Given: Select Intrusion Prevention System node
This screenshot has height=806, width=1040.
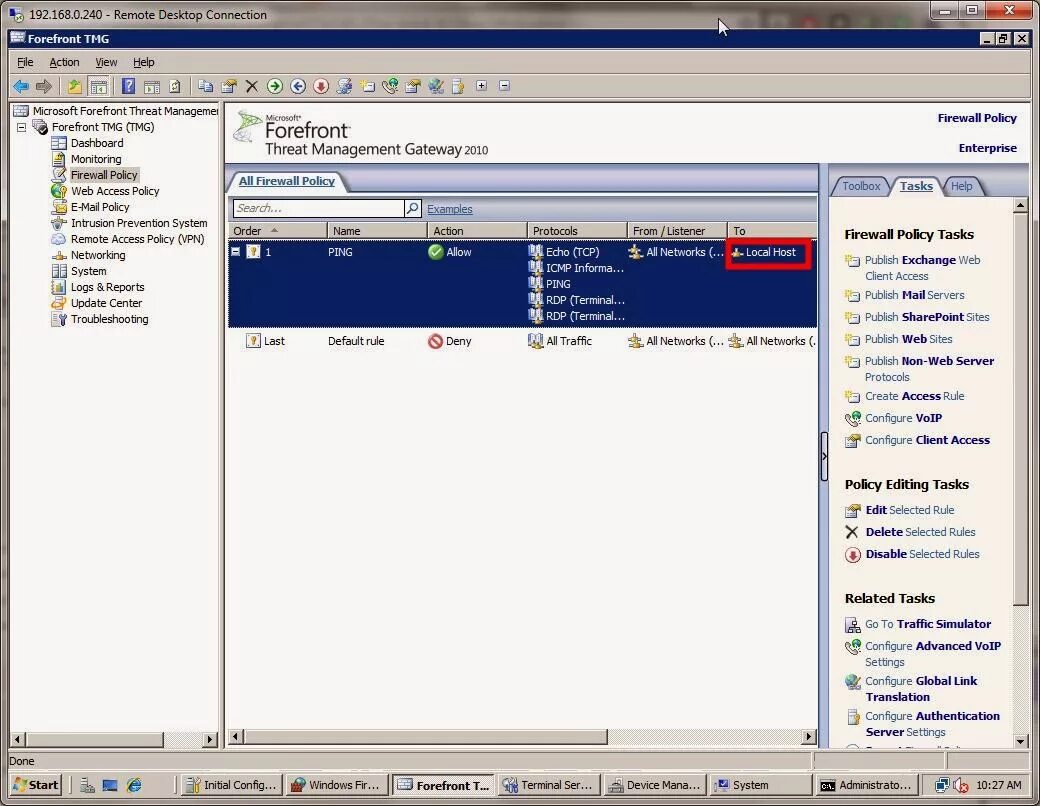Looking at the screenshot, I should tap(139, 223).
